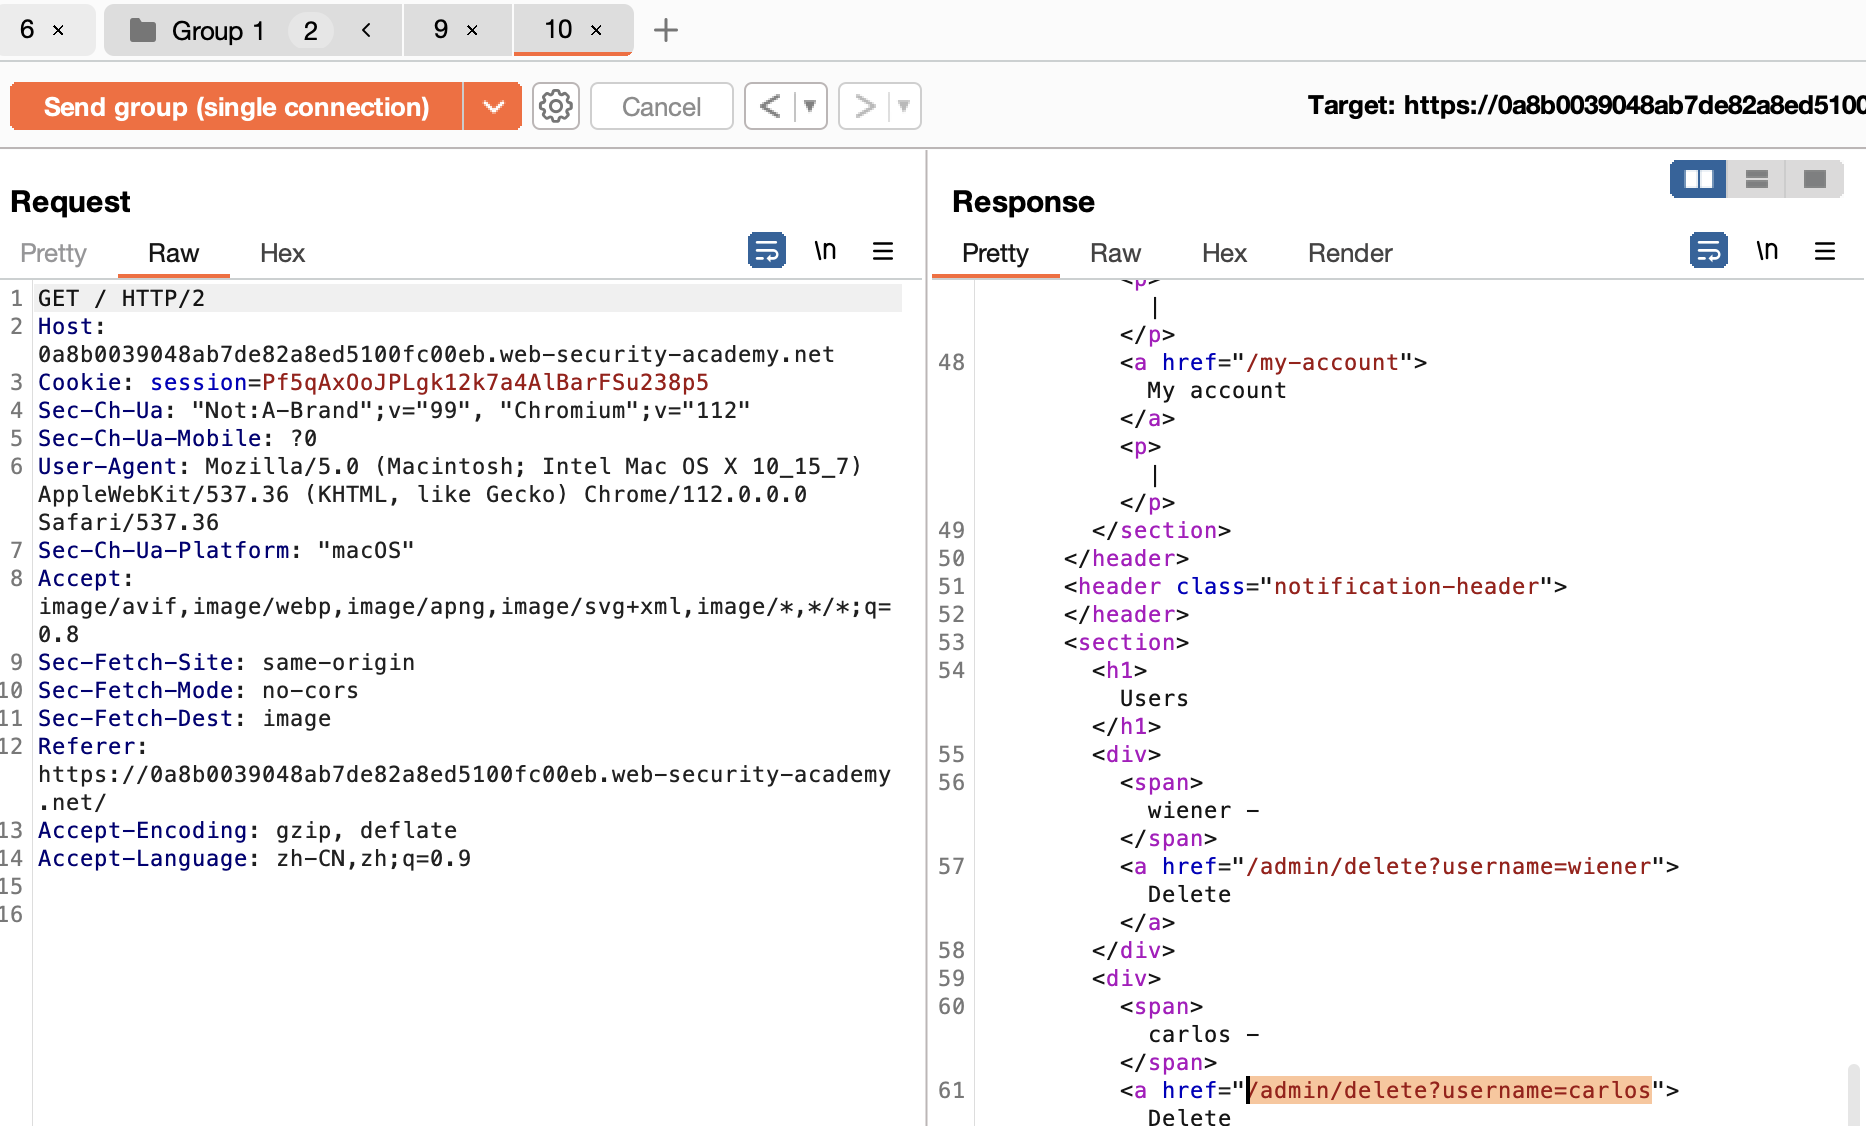Open the request settings gear icon
The width and height of the screenshot is (1866, 1126).
[x=556, y=106]
